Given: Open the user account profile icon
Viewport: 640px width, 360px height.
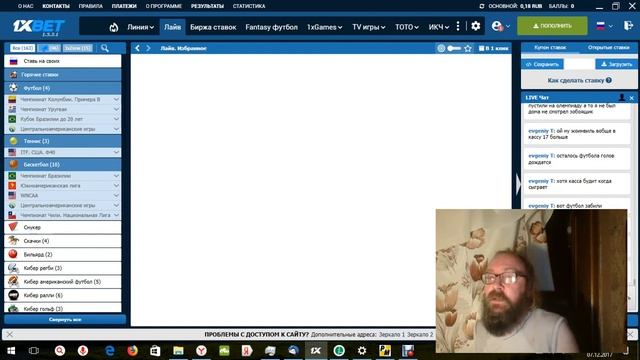Looking at the screenshot, I should click(x=497, y=26).
